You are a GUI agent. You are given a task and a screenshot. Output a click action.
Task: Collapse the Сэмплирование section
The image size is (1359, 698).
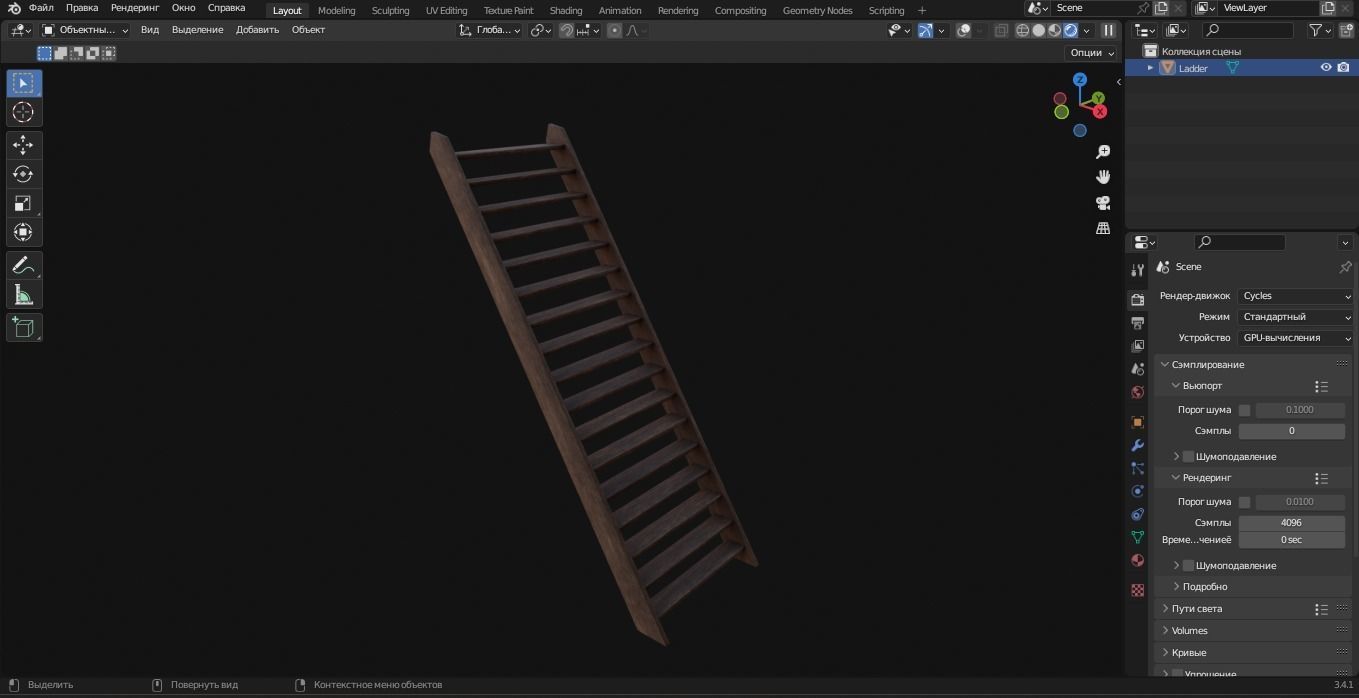(x=1207, y=364)
